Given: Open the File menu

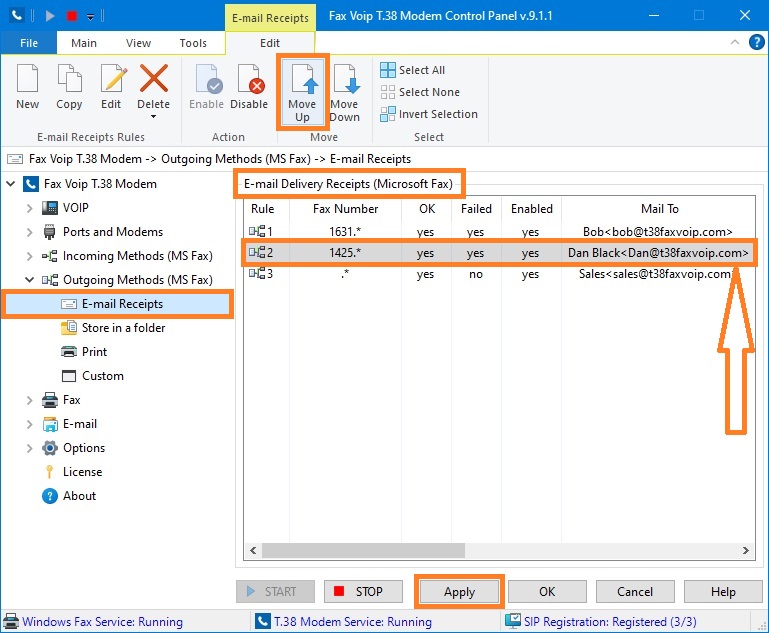Looking at the screenshot, I should (x=29, y=43).
